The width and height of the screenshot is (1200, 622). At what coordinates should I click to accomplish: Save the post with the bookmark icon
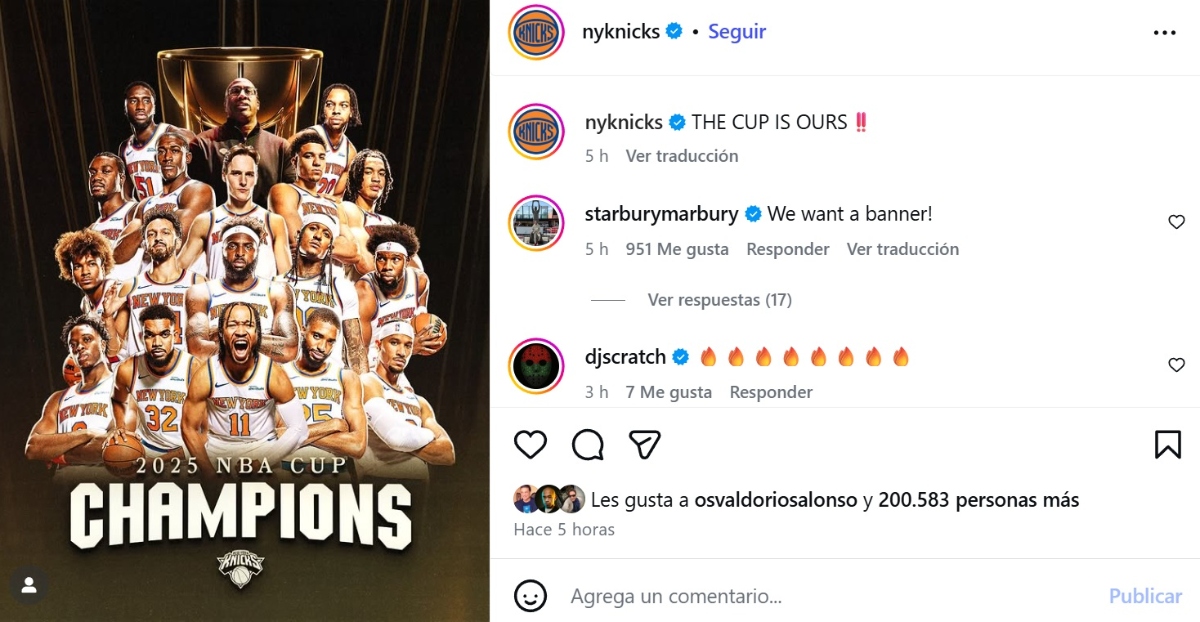click(1168, 444)
